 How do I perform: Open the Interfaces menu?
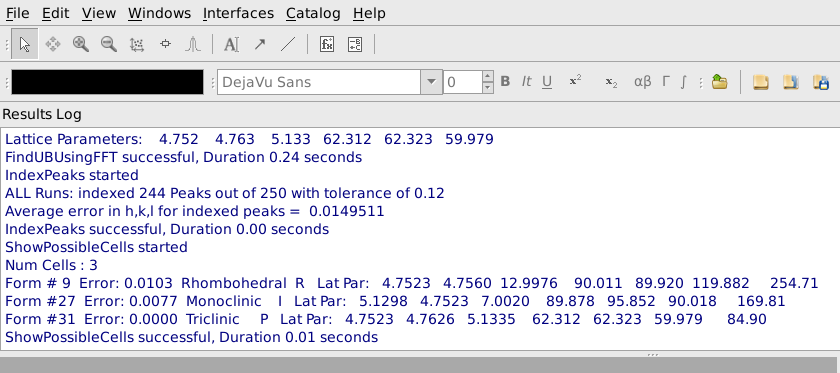pos(238,13)
